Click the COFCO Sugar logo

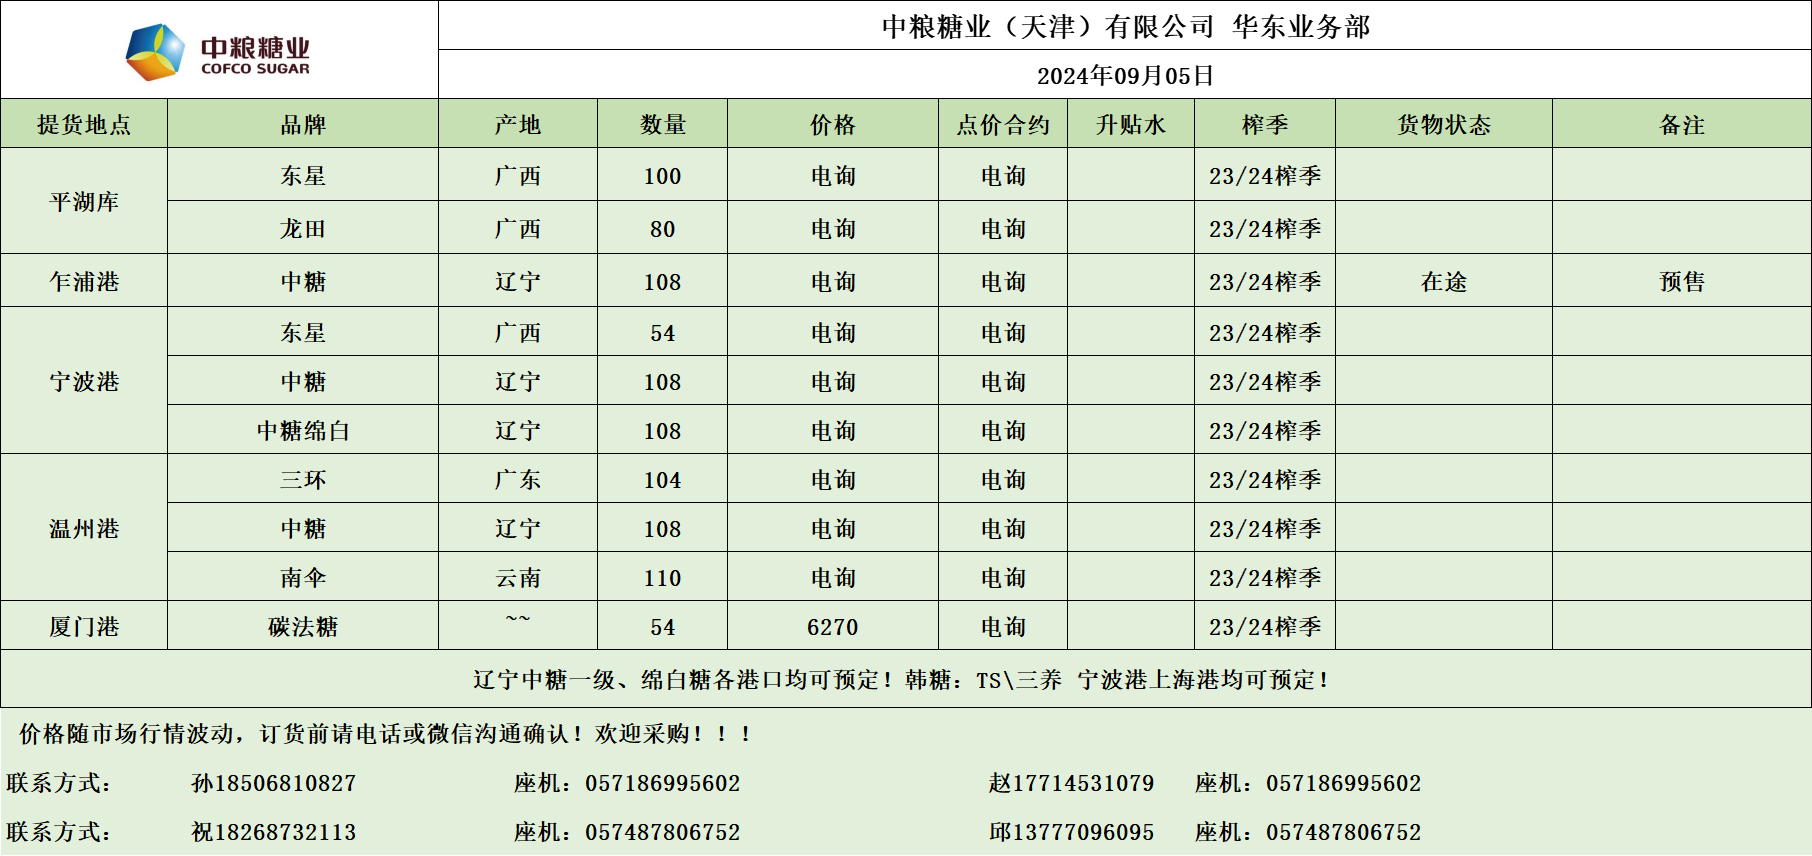click(x=218, y=52)
